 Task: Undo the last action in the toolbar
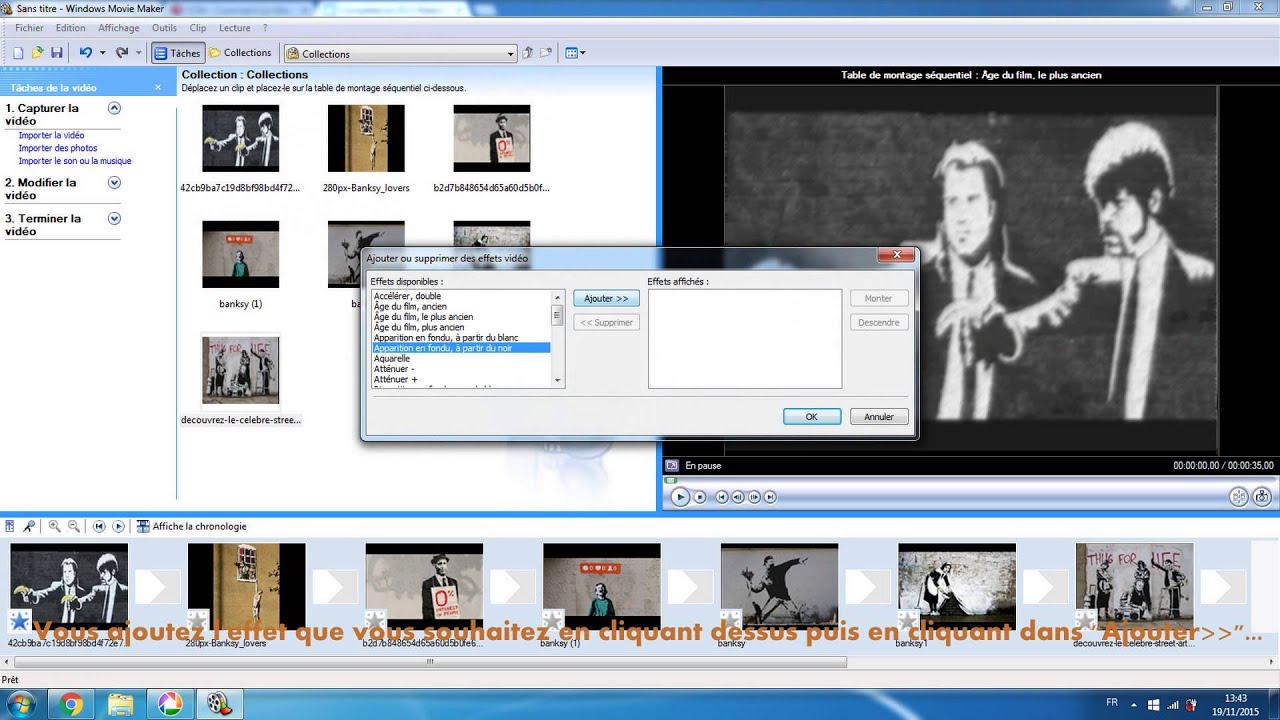tap(85, 53)
